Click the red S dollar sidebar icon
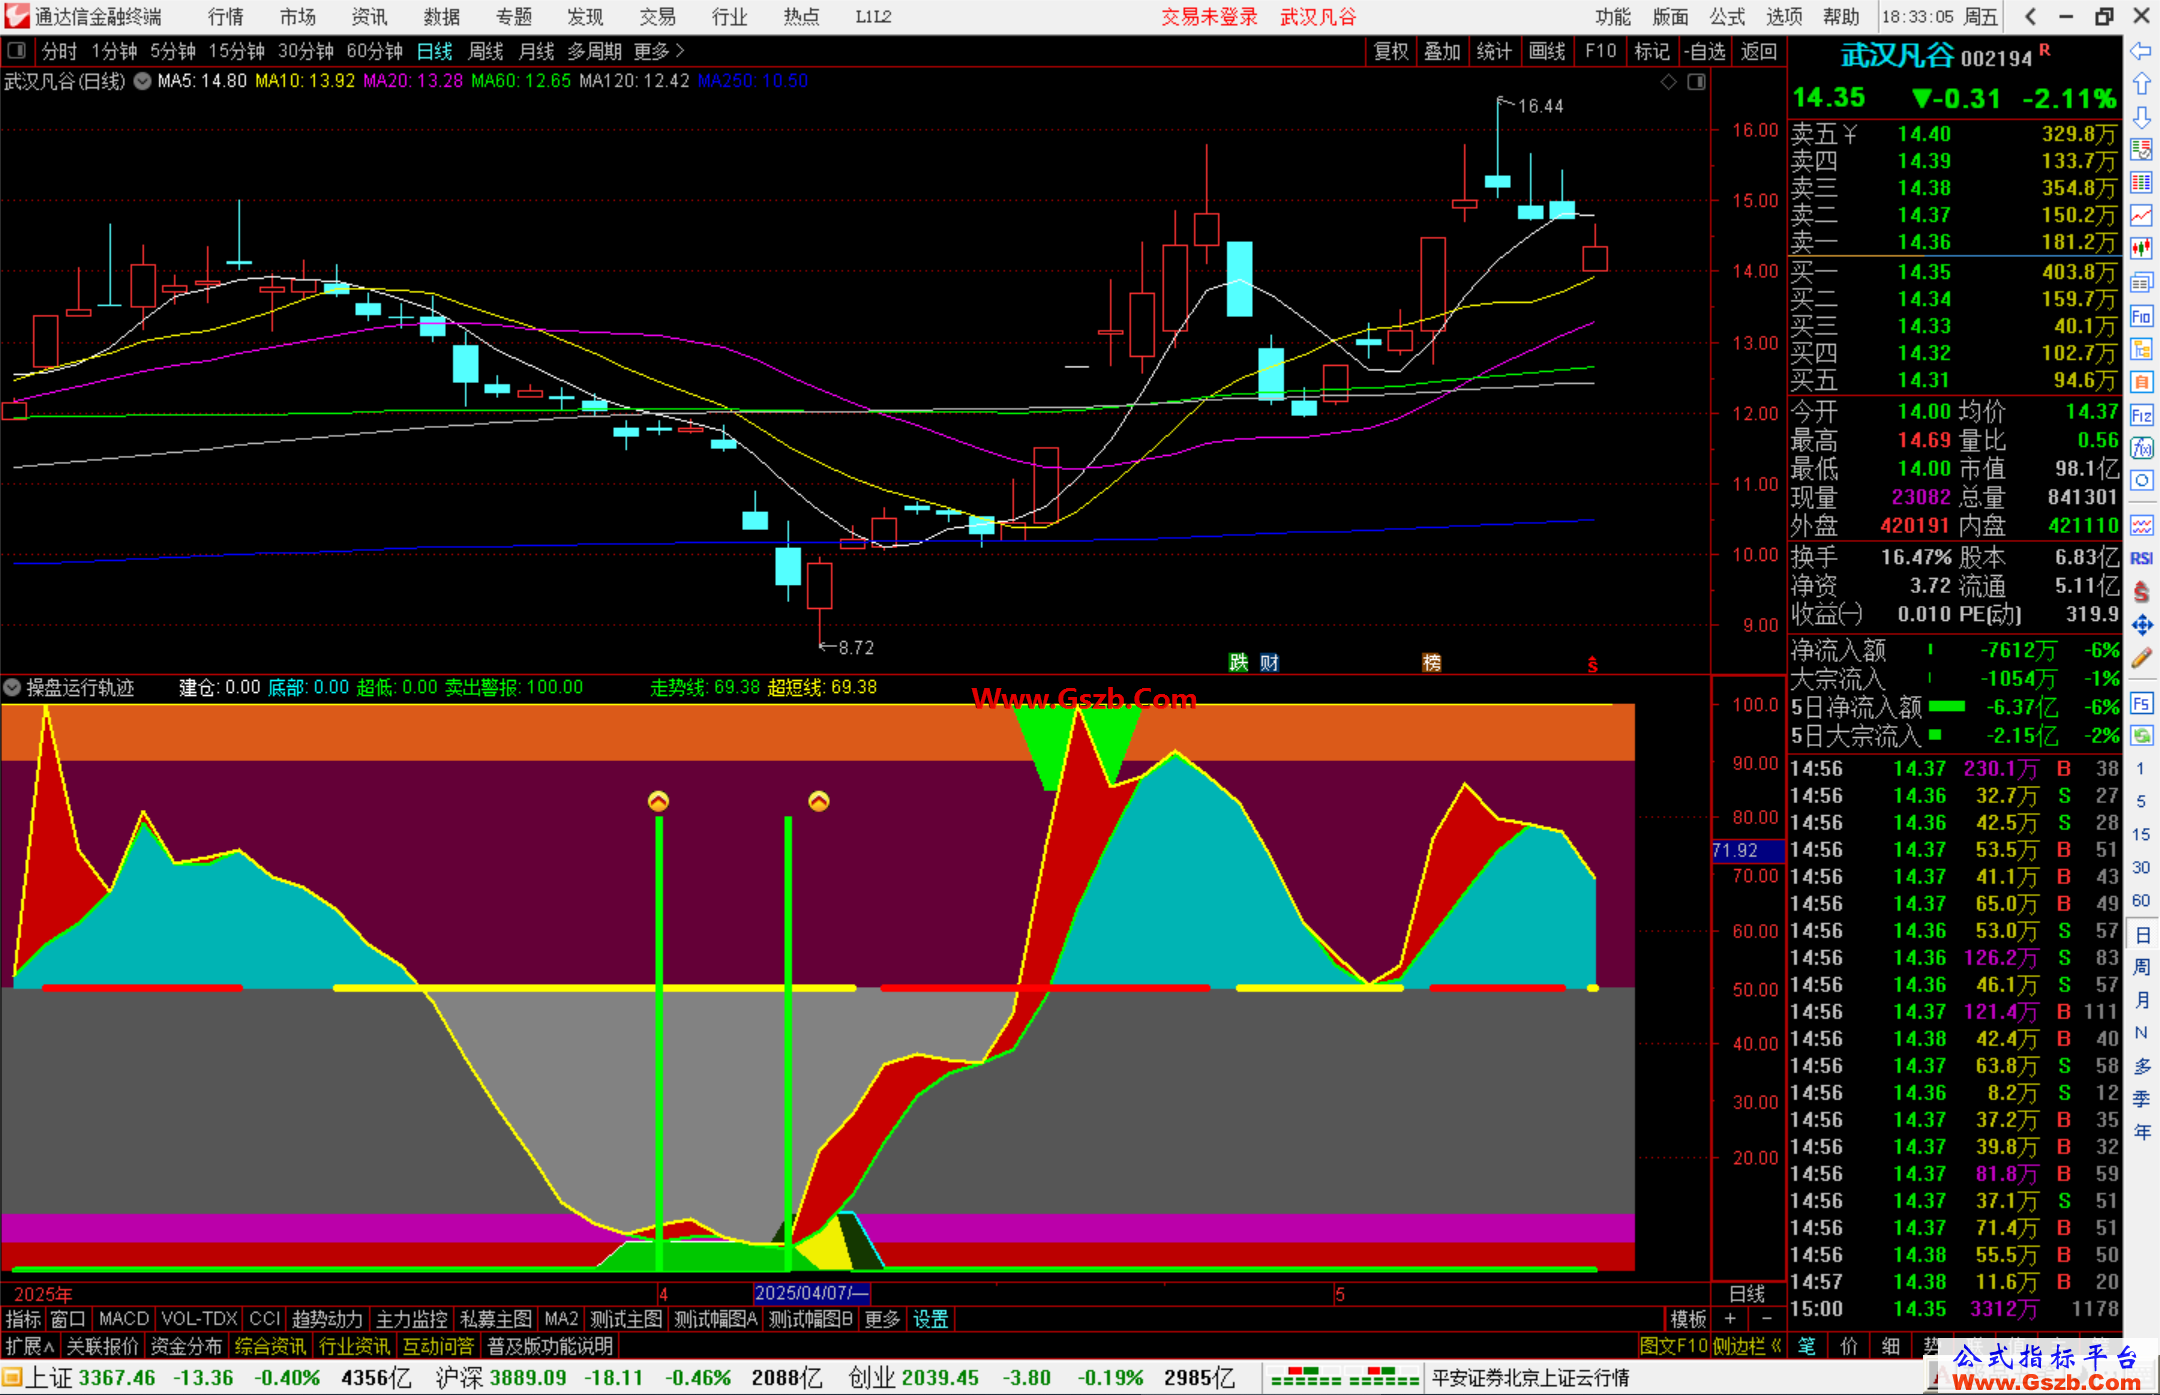The height and width of the screenshot is (1395, 2160). (x=2141, y=592)
